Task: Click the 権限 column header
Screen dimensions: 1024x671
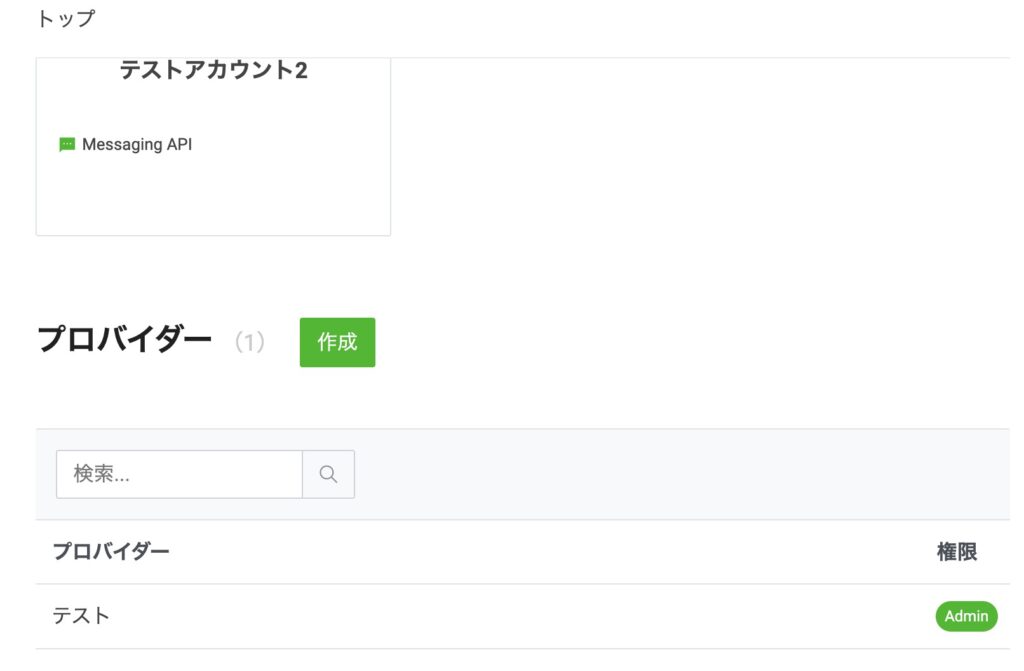Action: pos(956,551)
